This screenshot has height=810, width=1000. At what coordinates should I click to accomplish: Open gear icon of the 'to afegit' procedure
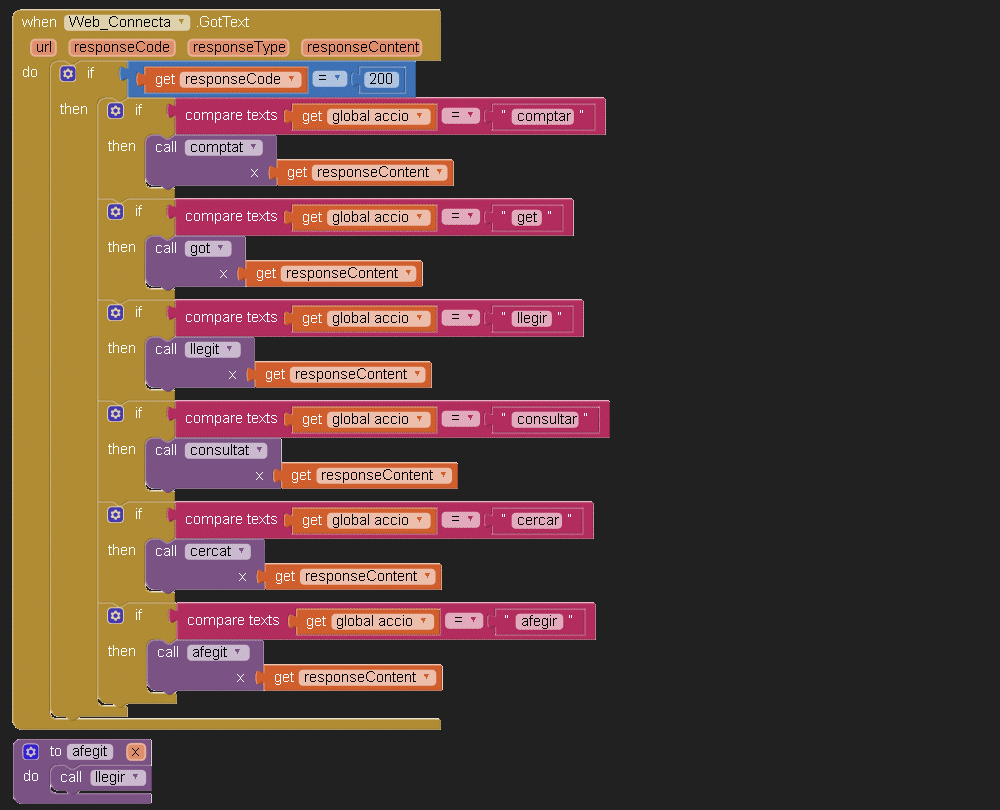pyautogui.click(x=30, y=752)
